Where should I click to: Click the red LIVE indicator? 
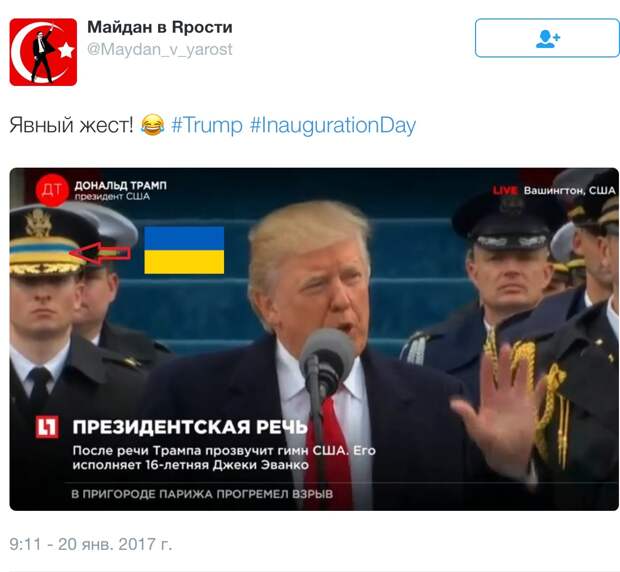point(505,191)
